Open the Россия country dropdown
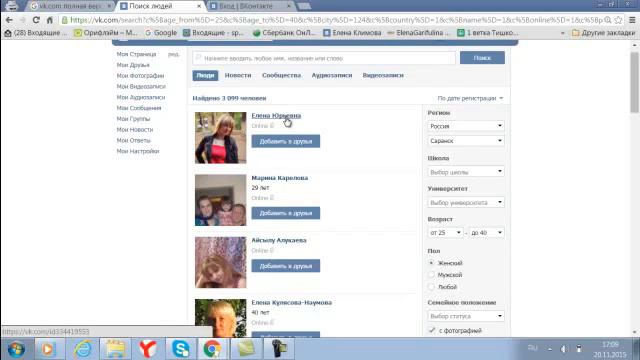Viewport: 640px width, 360px height. click(x=466, y=126)
